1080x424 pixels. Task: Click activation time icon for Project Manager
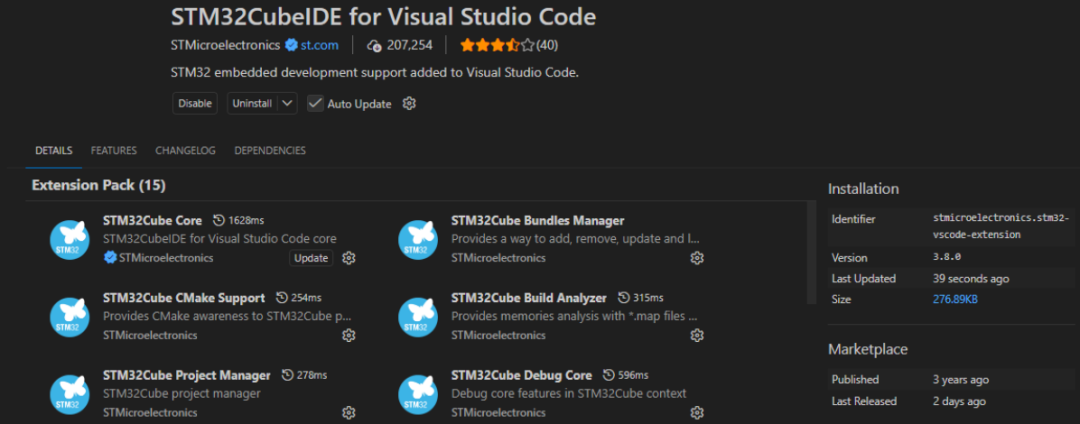pos(287,376)
